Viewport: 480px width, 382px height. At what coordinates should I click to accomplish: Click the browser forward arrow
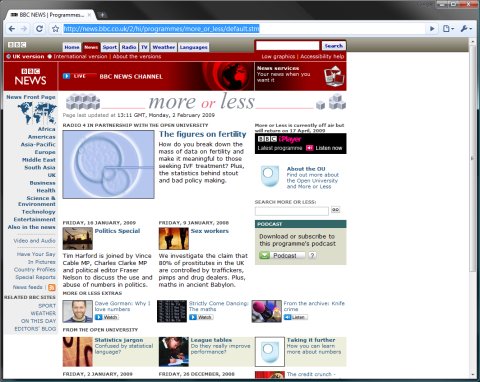(x=24, y=29)
